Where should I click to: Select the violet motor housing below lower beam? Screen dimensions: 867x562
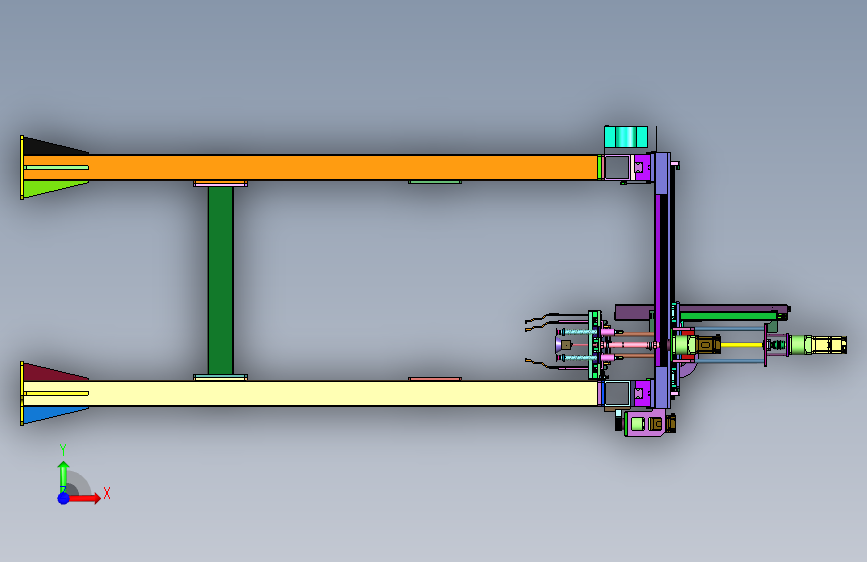pos(645,423)
